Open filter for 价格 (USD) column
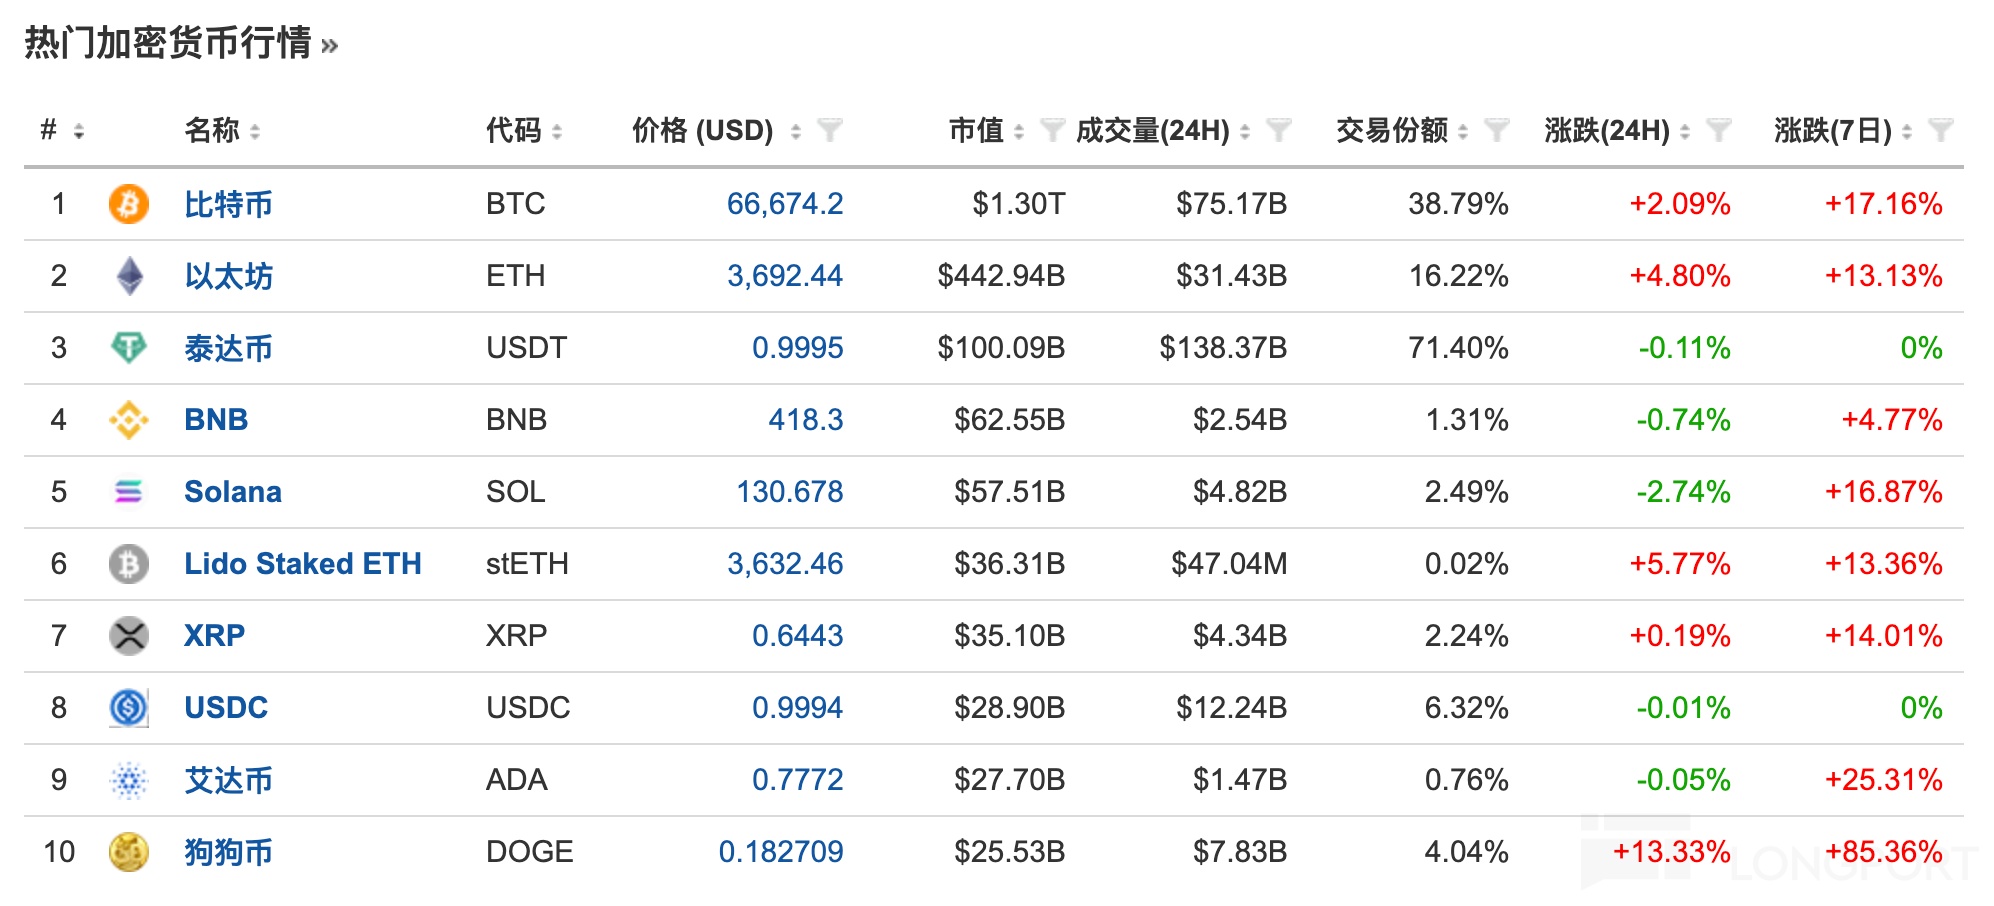This screenshot has width=1994, height=906. [x=829, y=130]
